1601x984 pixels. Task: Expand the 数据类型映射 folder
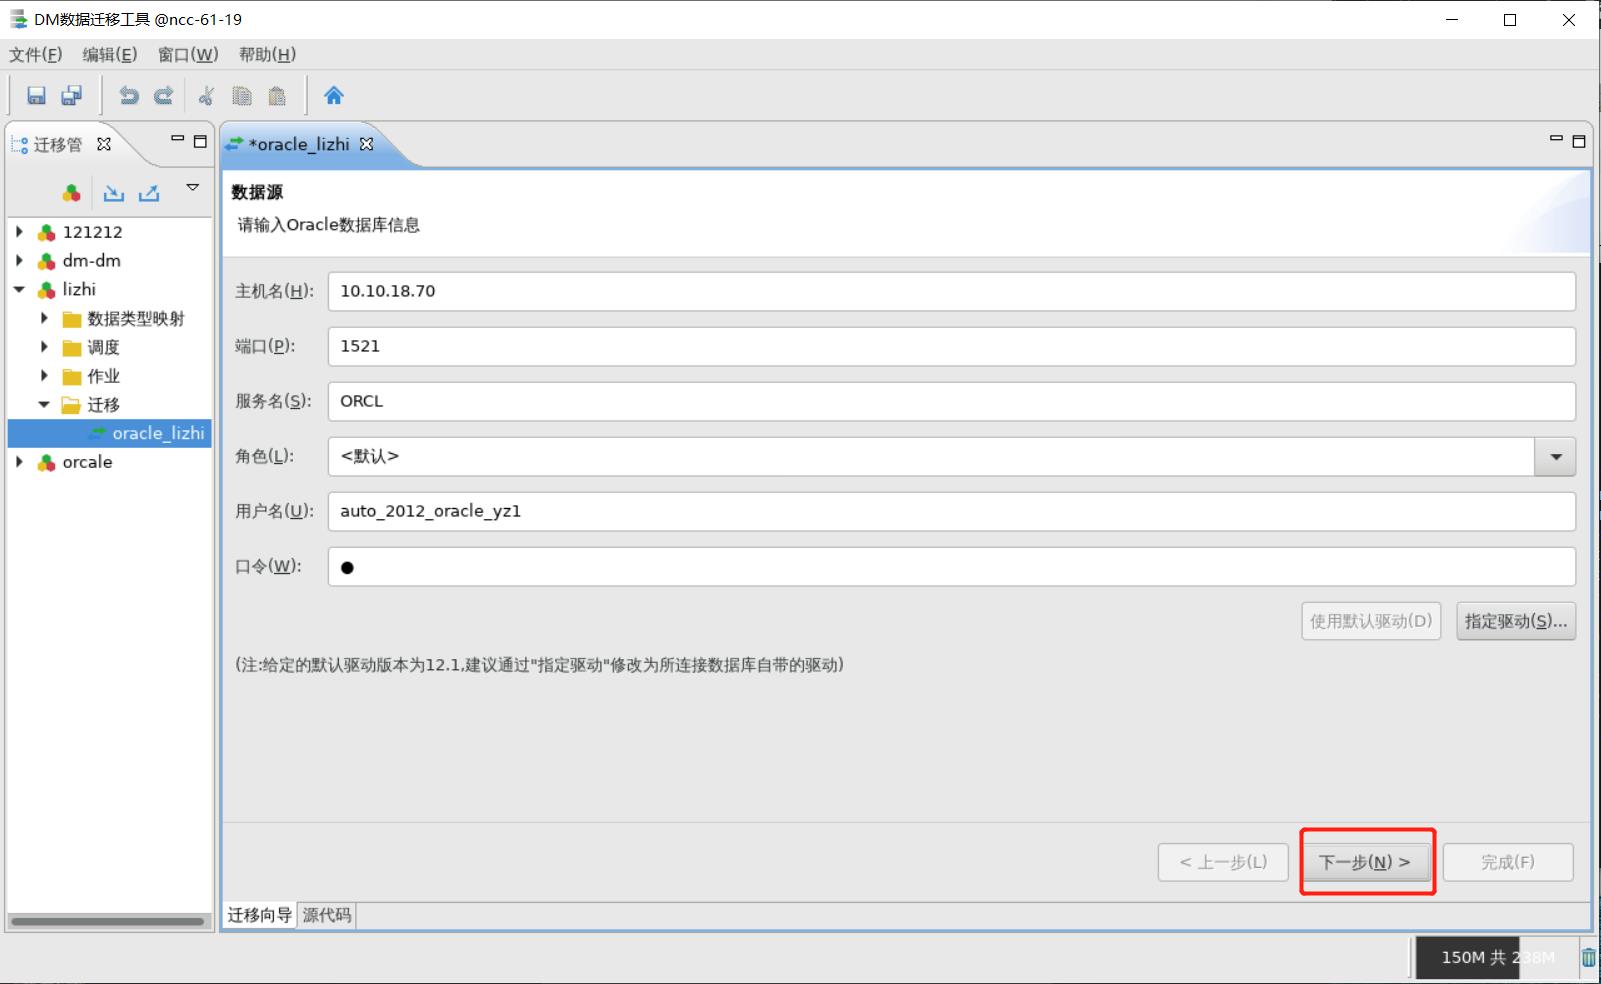44,319
